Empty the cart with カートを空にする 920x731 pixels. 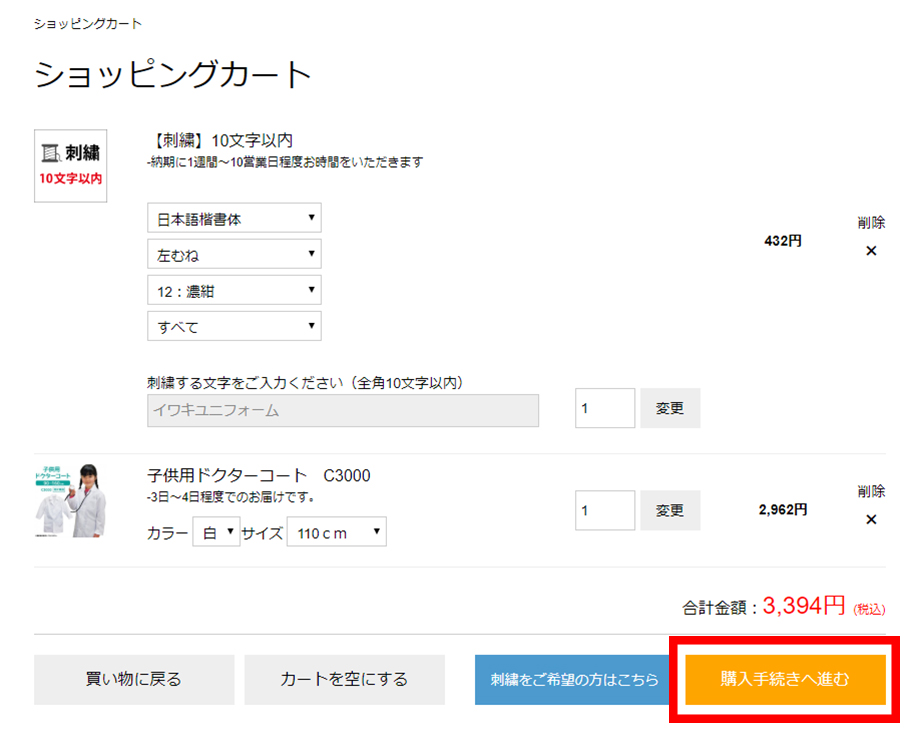pos(344,680)
